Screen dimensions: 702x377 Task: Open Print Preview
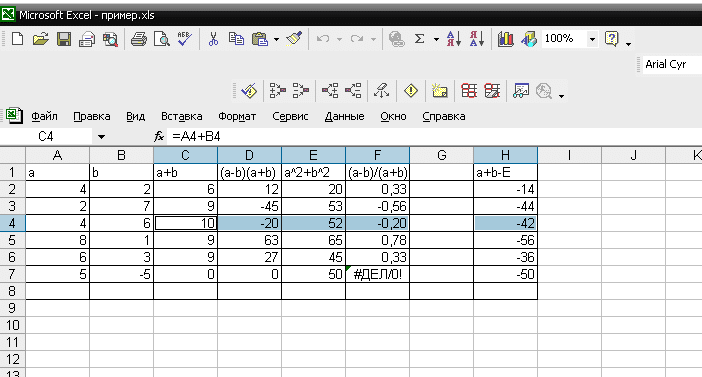pyautogui.click(x=162, y=39)
